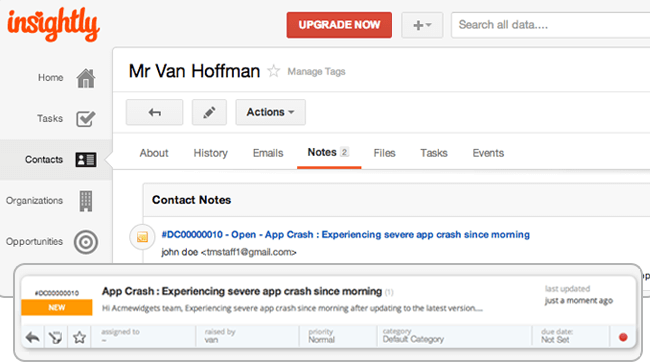Click the reply arrow icon on ticket
The height and width of the screenshot is (362, 650).
point(33,338)
